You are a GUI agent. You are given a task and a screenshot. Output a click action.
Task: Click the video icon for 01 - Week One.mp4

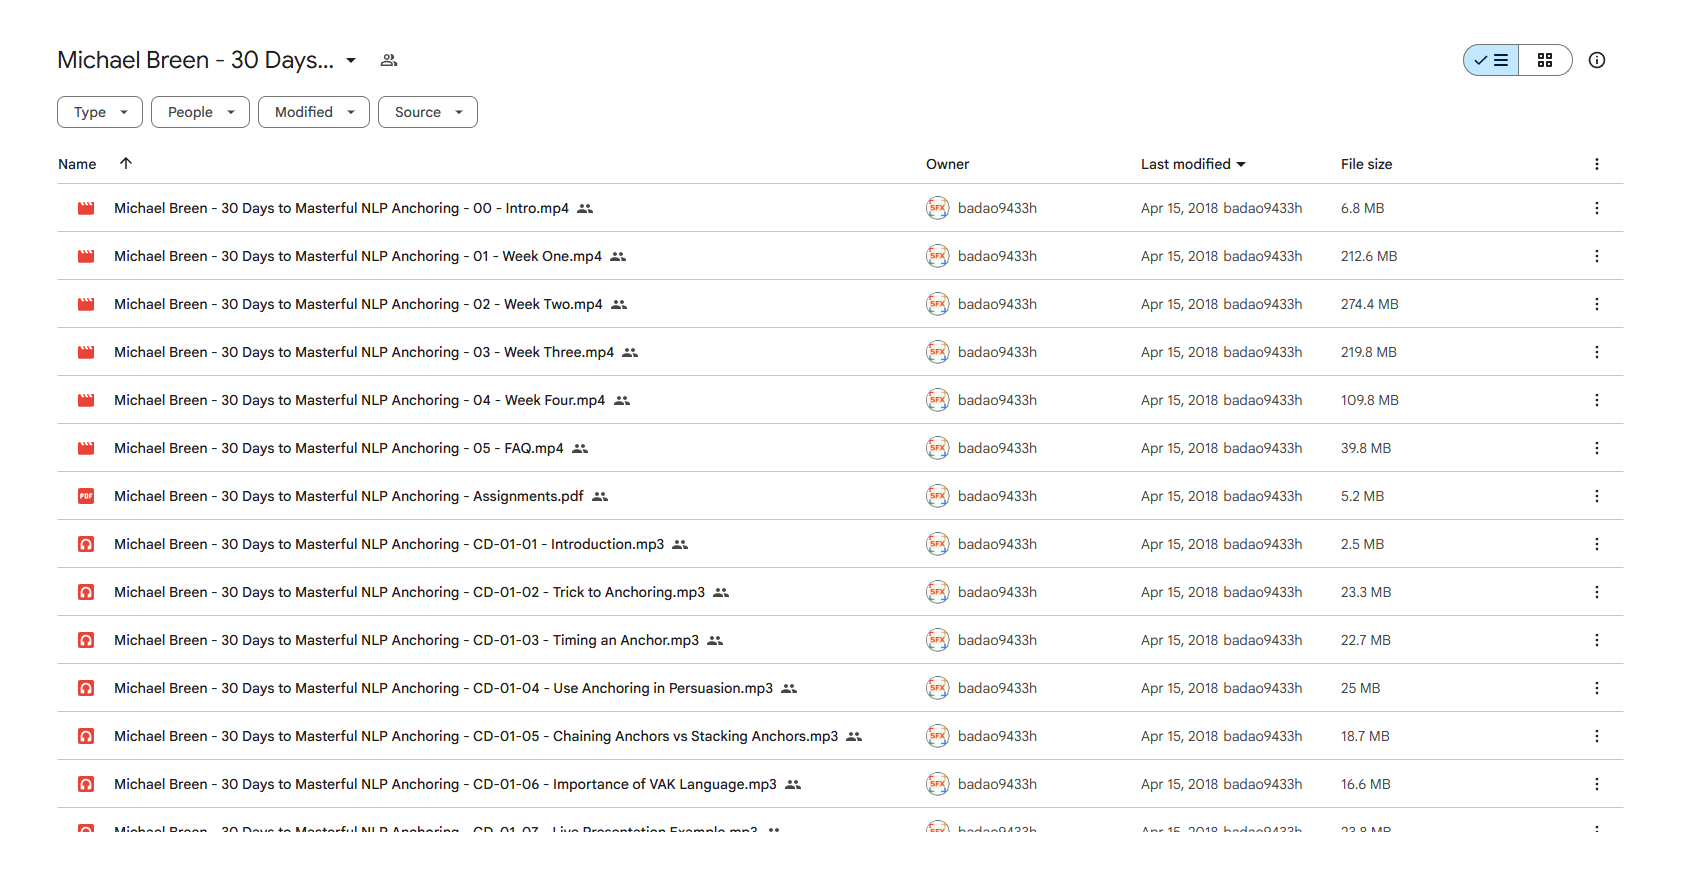tap(86, 256)
